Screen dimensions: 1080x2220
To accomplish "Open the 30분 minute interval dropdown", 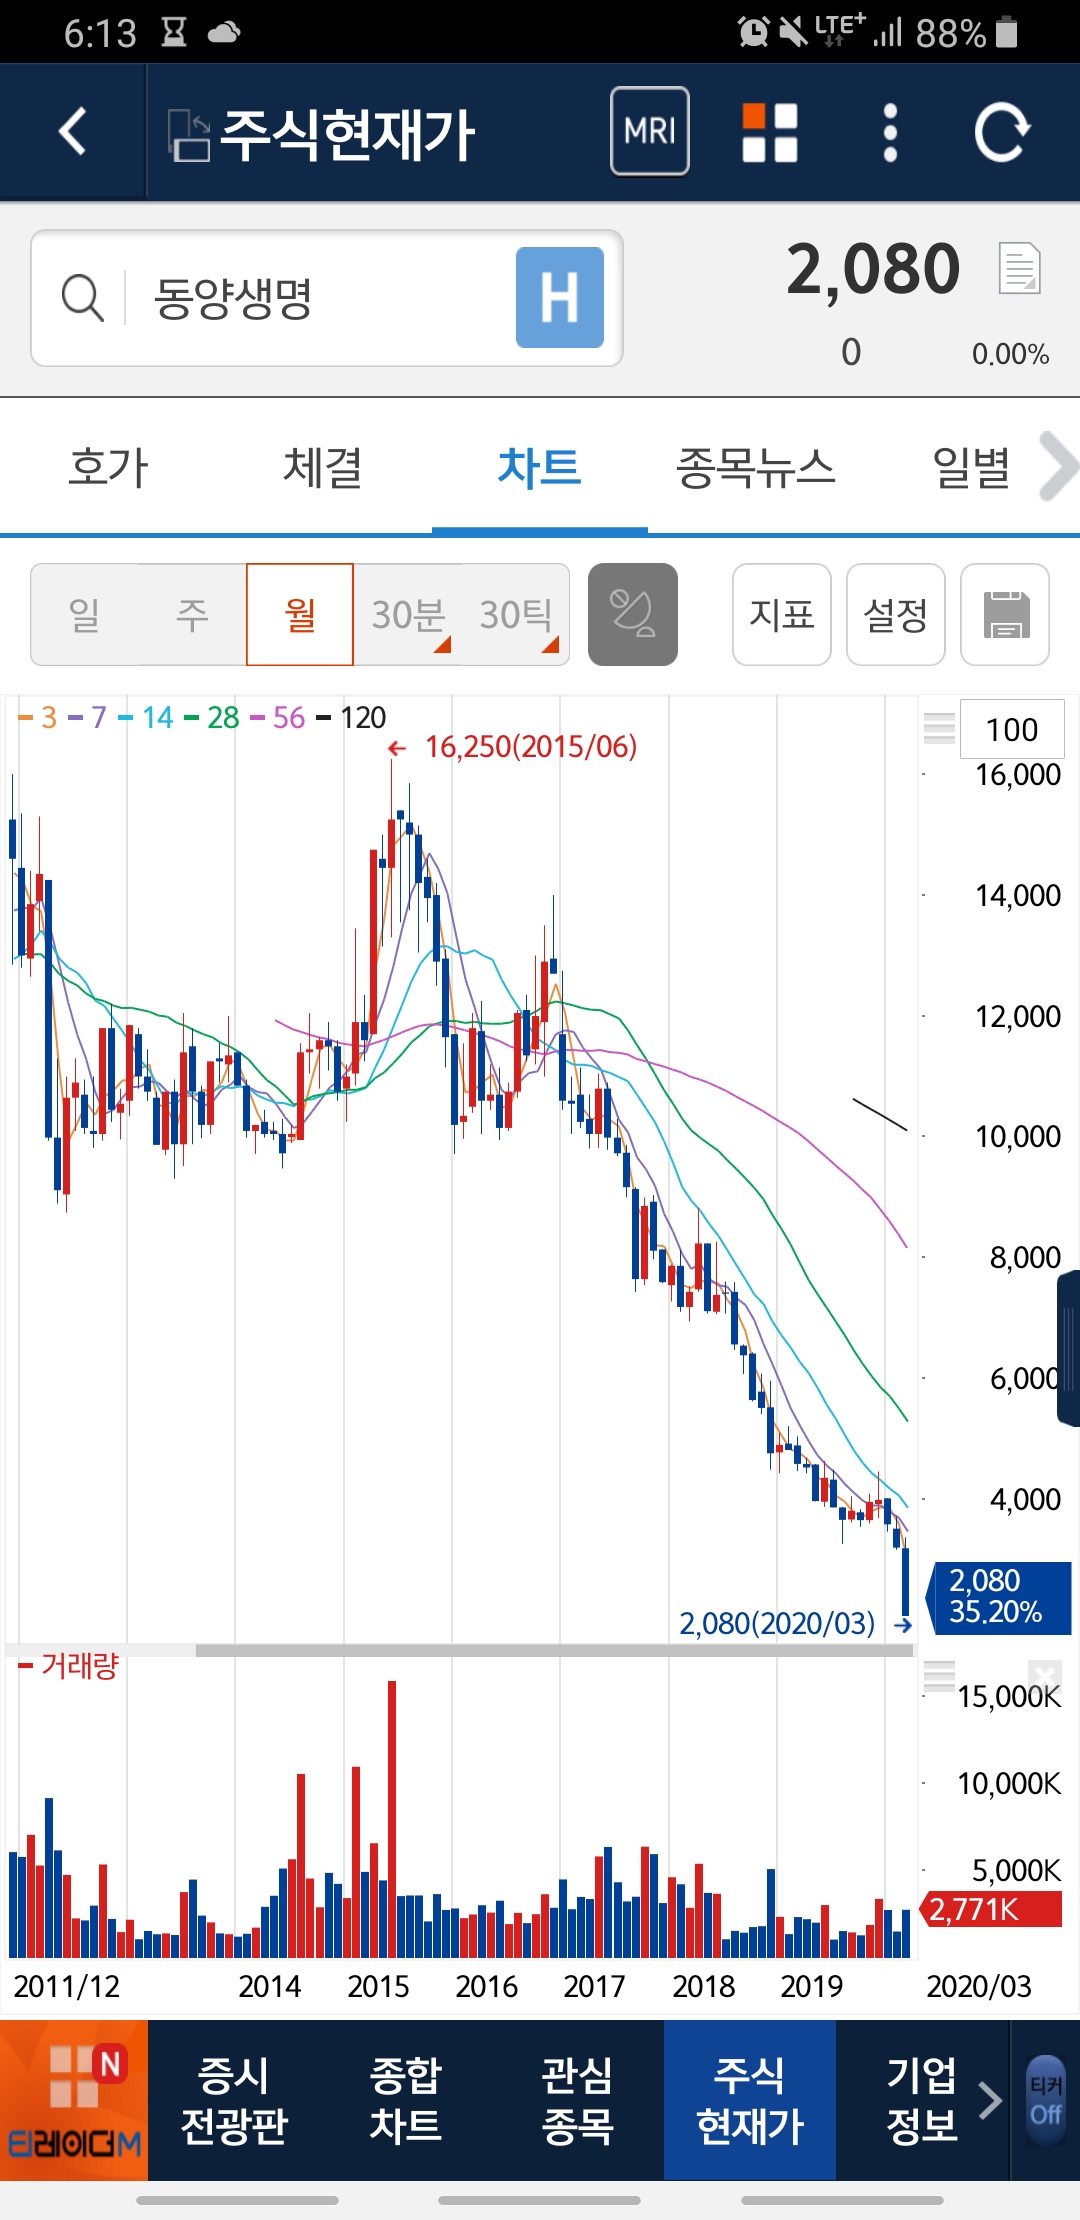I will coord(408,614).
